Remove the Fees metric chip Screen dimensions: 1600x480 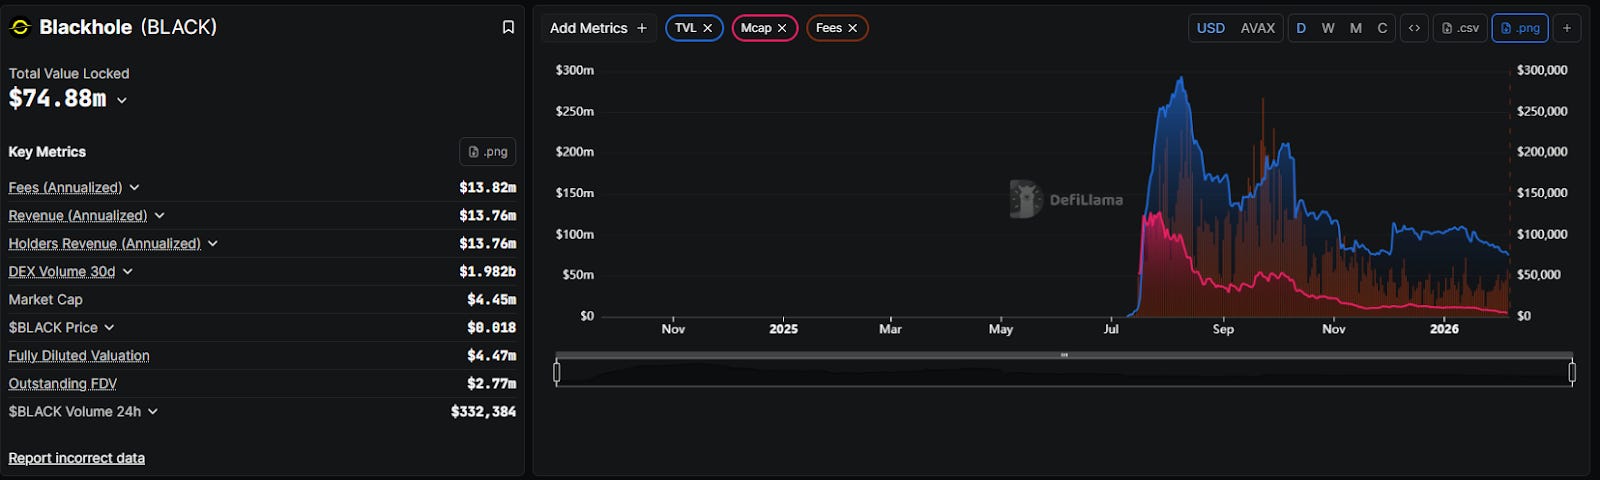click(x=853, y=28)
